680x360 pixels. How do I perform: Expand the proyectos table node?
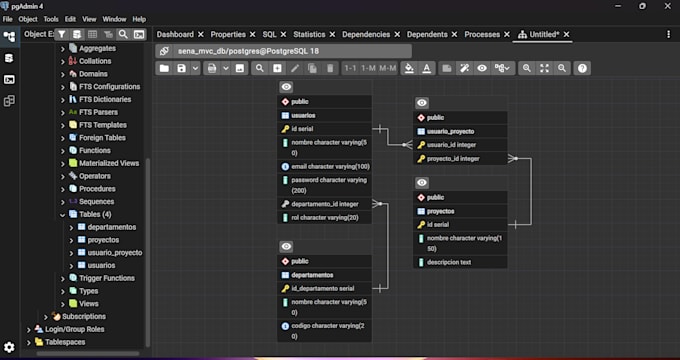[x=72, y=240]
